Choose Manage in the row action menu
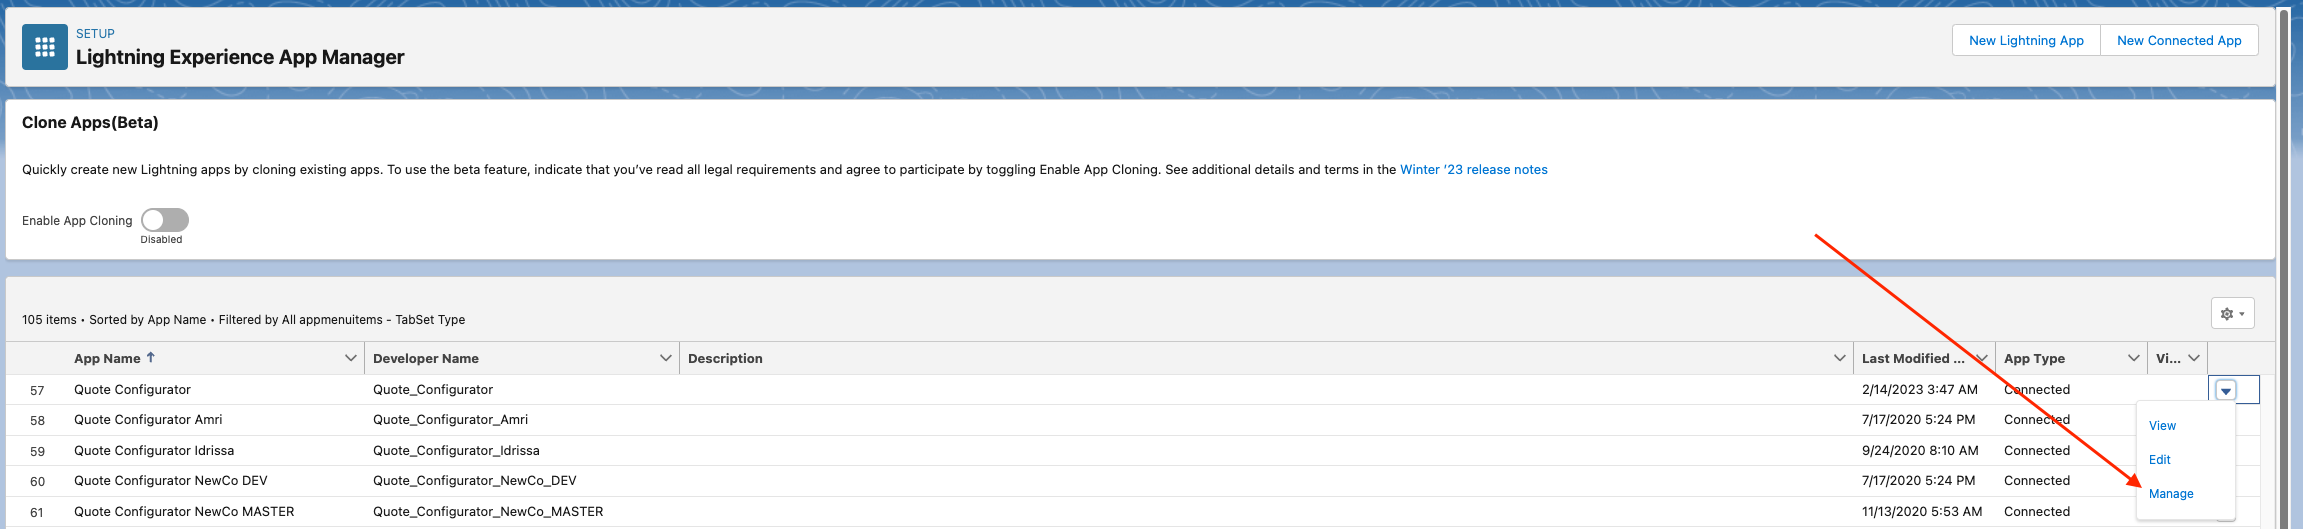This screenshot has height=529, width=2303. [x=2171, y=494]
